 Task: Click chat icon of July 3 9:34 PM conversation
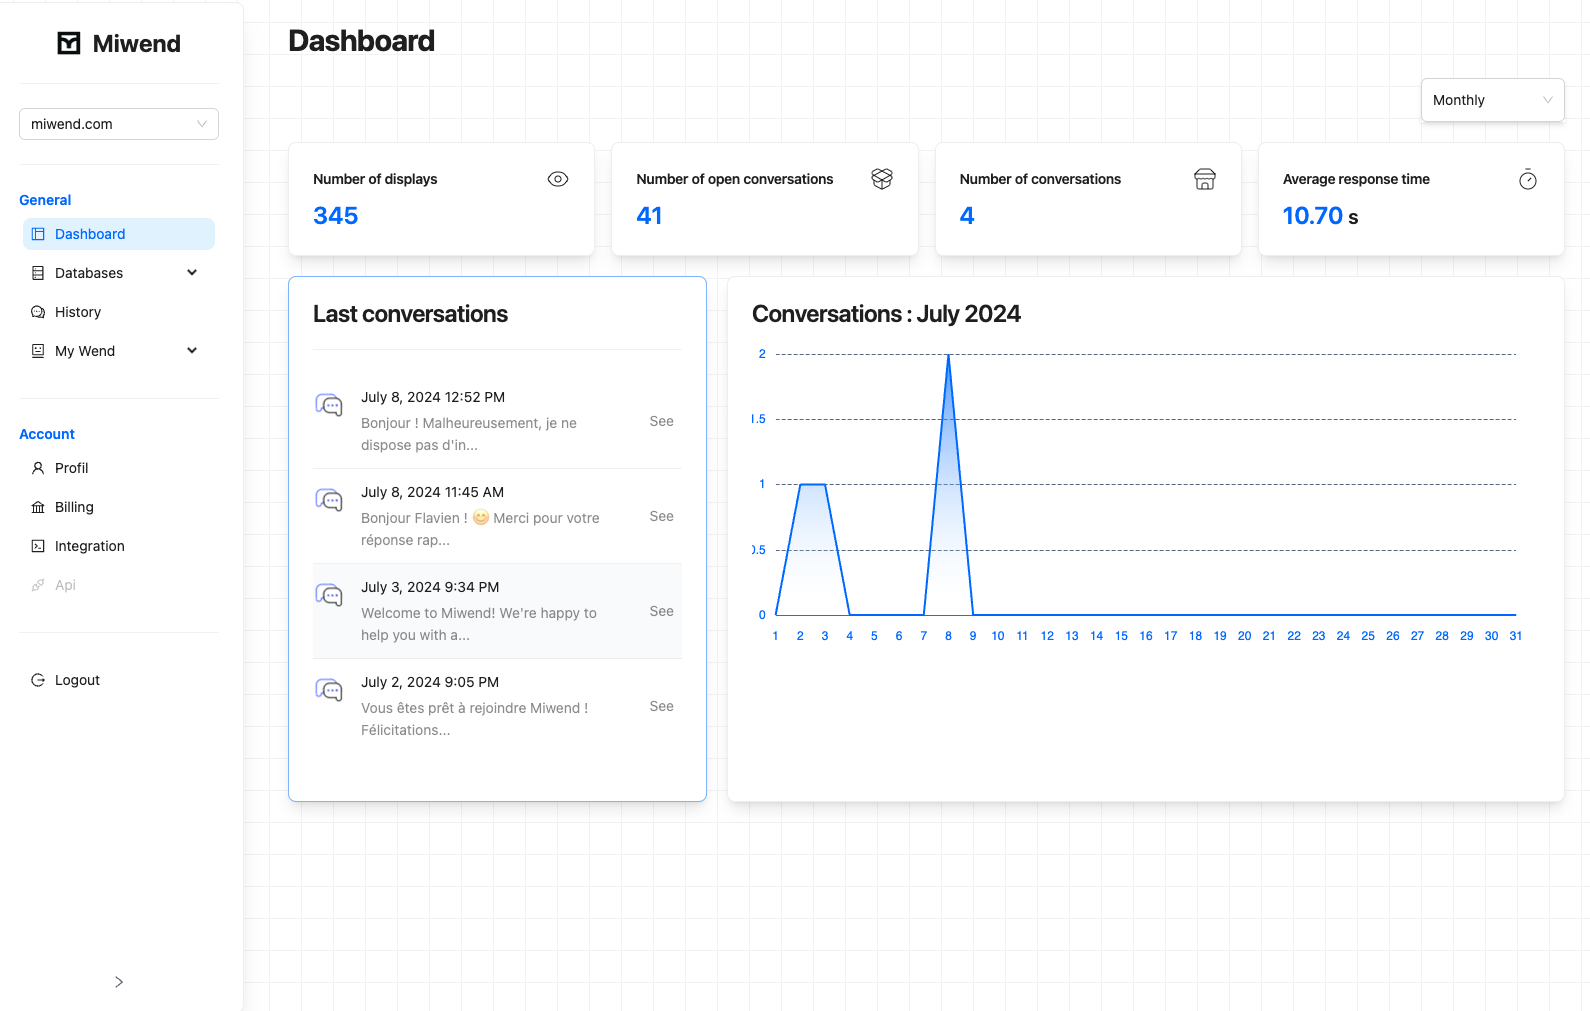[329, 595]
